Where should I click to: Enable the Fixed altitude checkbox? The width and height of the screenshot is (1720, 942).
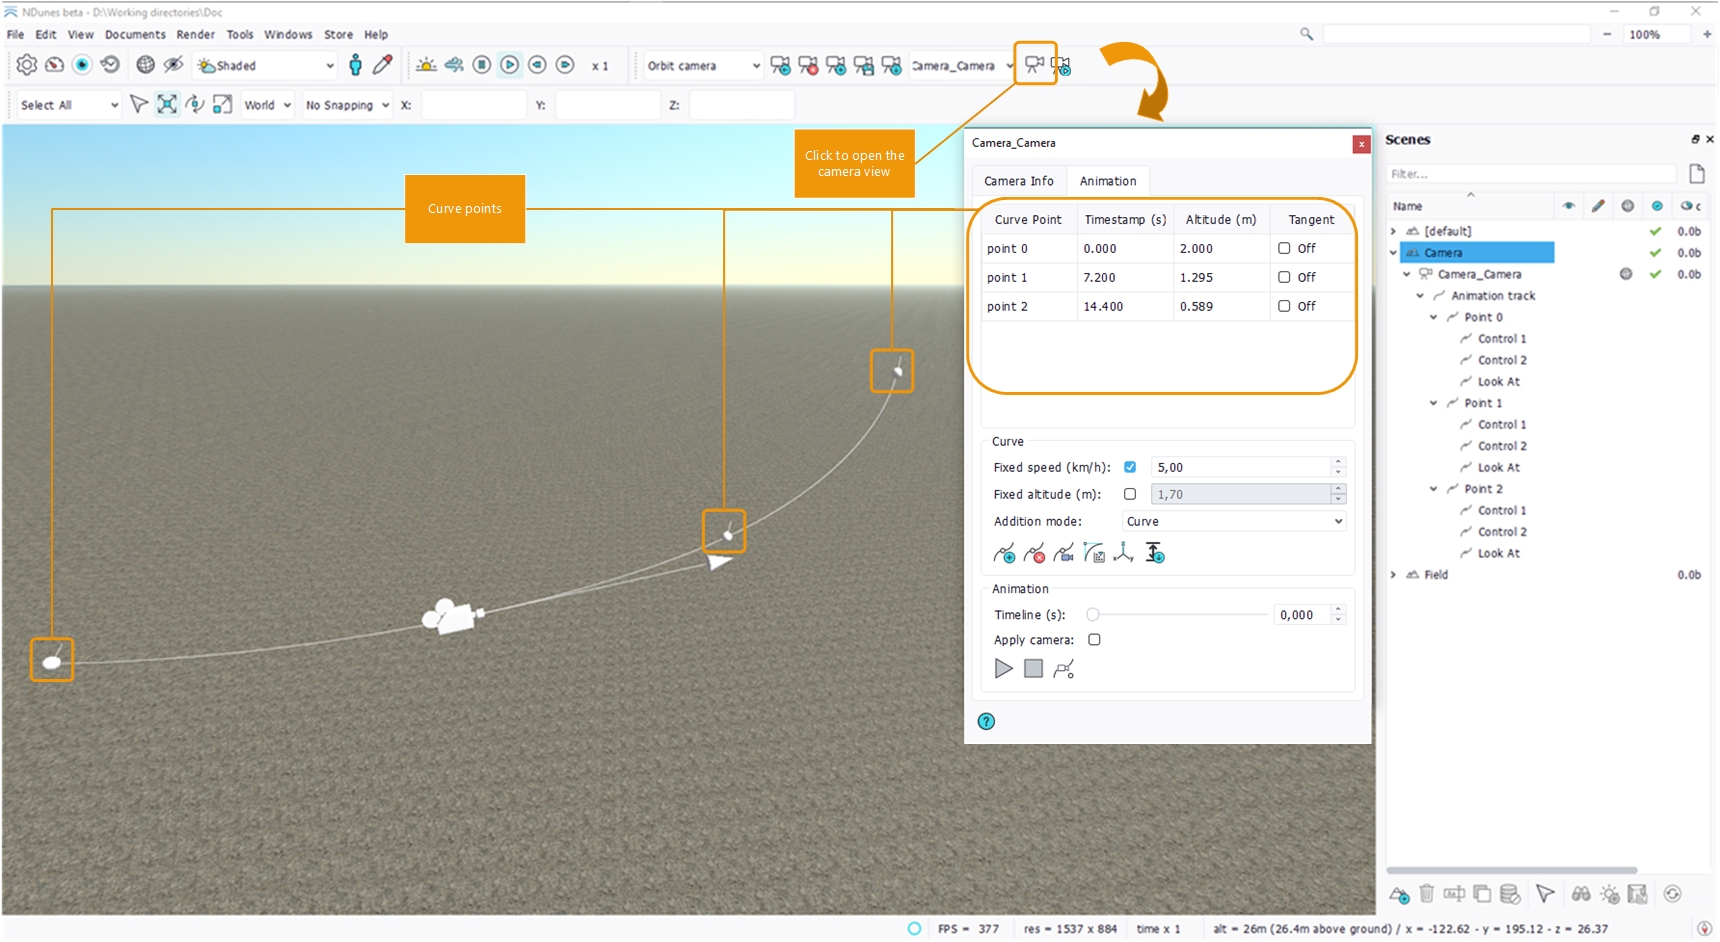(x=1130, y=494)
